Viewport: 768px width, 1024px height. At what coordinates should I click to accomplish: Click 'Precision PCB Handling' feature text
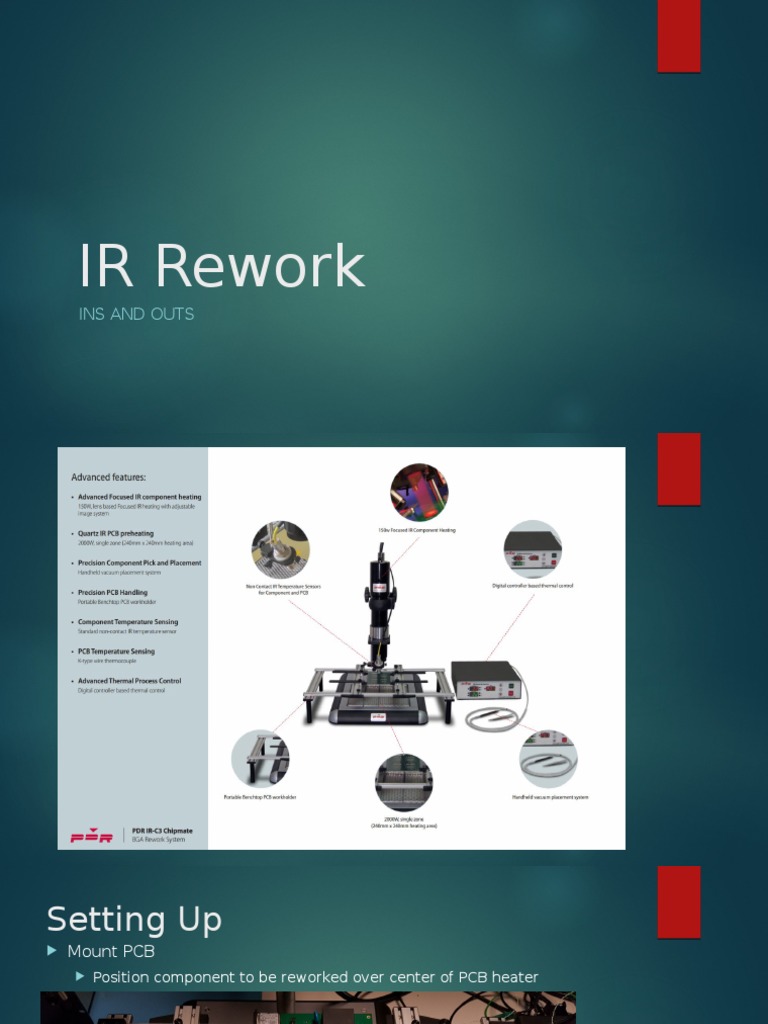pyautogui.click(x=112, y=592)
